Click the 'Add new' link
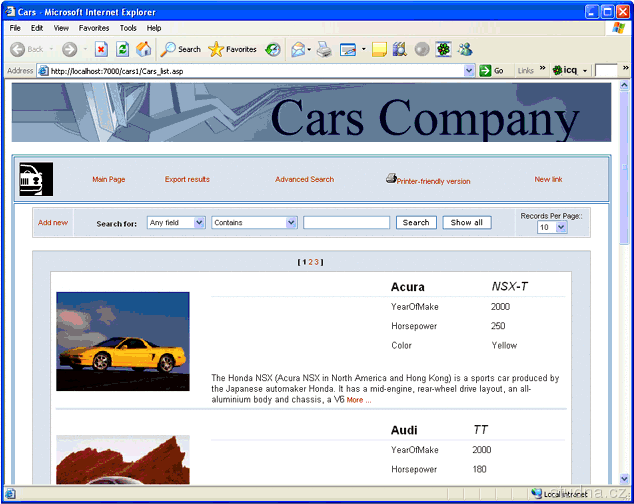634x504 pixels. click(x=53, y=223)
